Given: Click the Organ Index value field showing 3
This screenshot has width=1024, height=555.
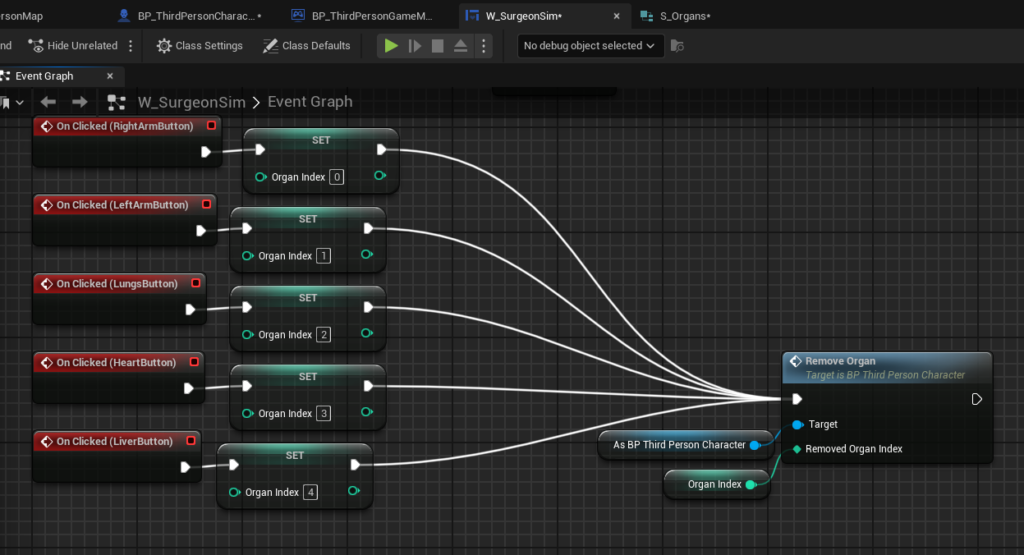Looking at the screenshot, I should [x=323, y=414].
